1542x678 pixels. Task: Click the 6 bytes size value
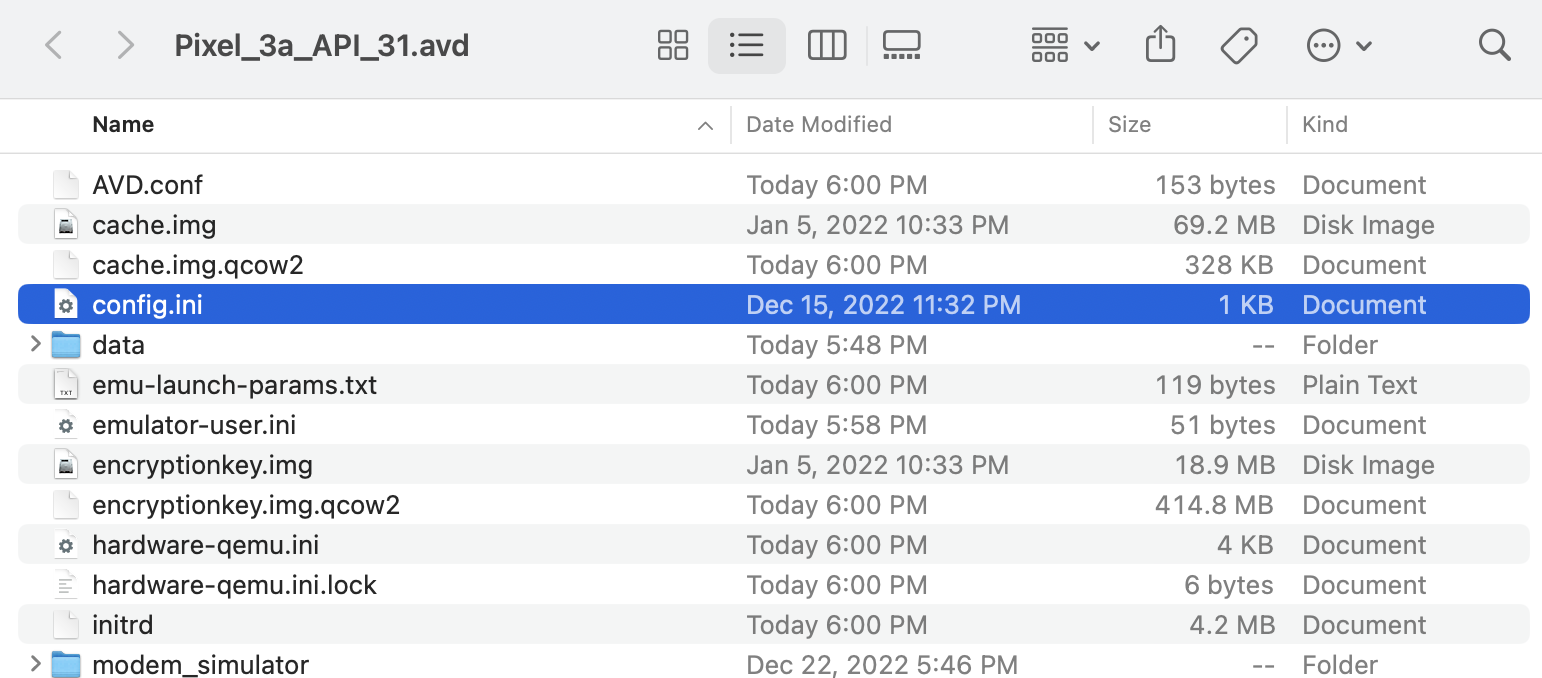1229,585
